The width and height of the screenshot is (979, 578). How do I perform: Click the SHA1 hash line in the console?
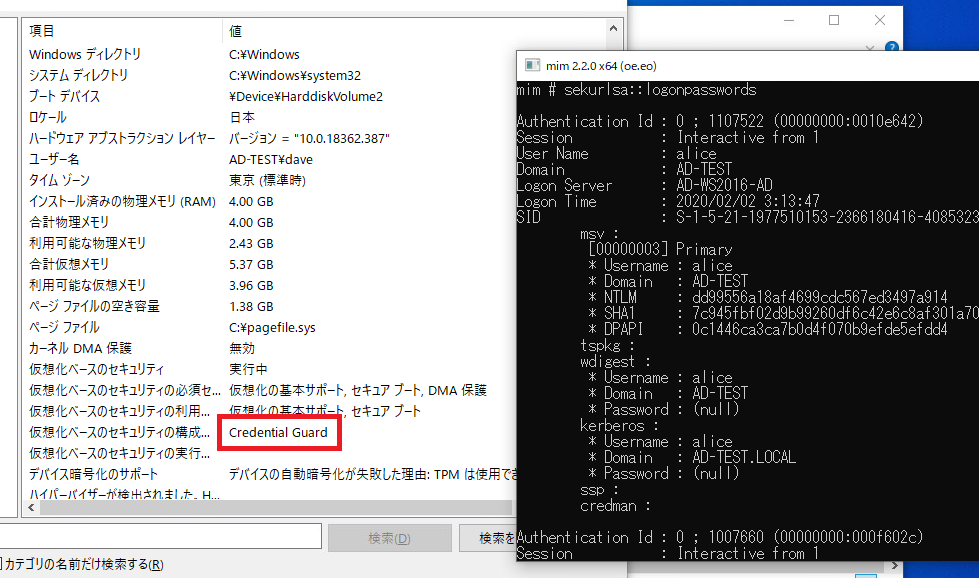[783, 313]
